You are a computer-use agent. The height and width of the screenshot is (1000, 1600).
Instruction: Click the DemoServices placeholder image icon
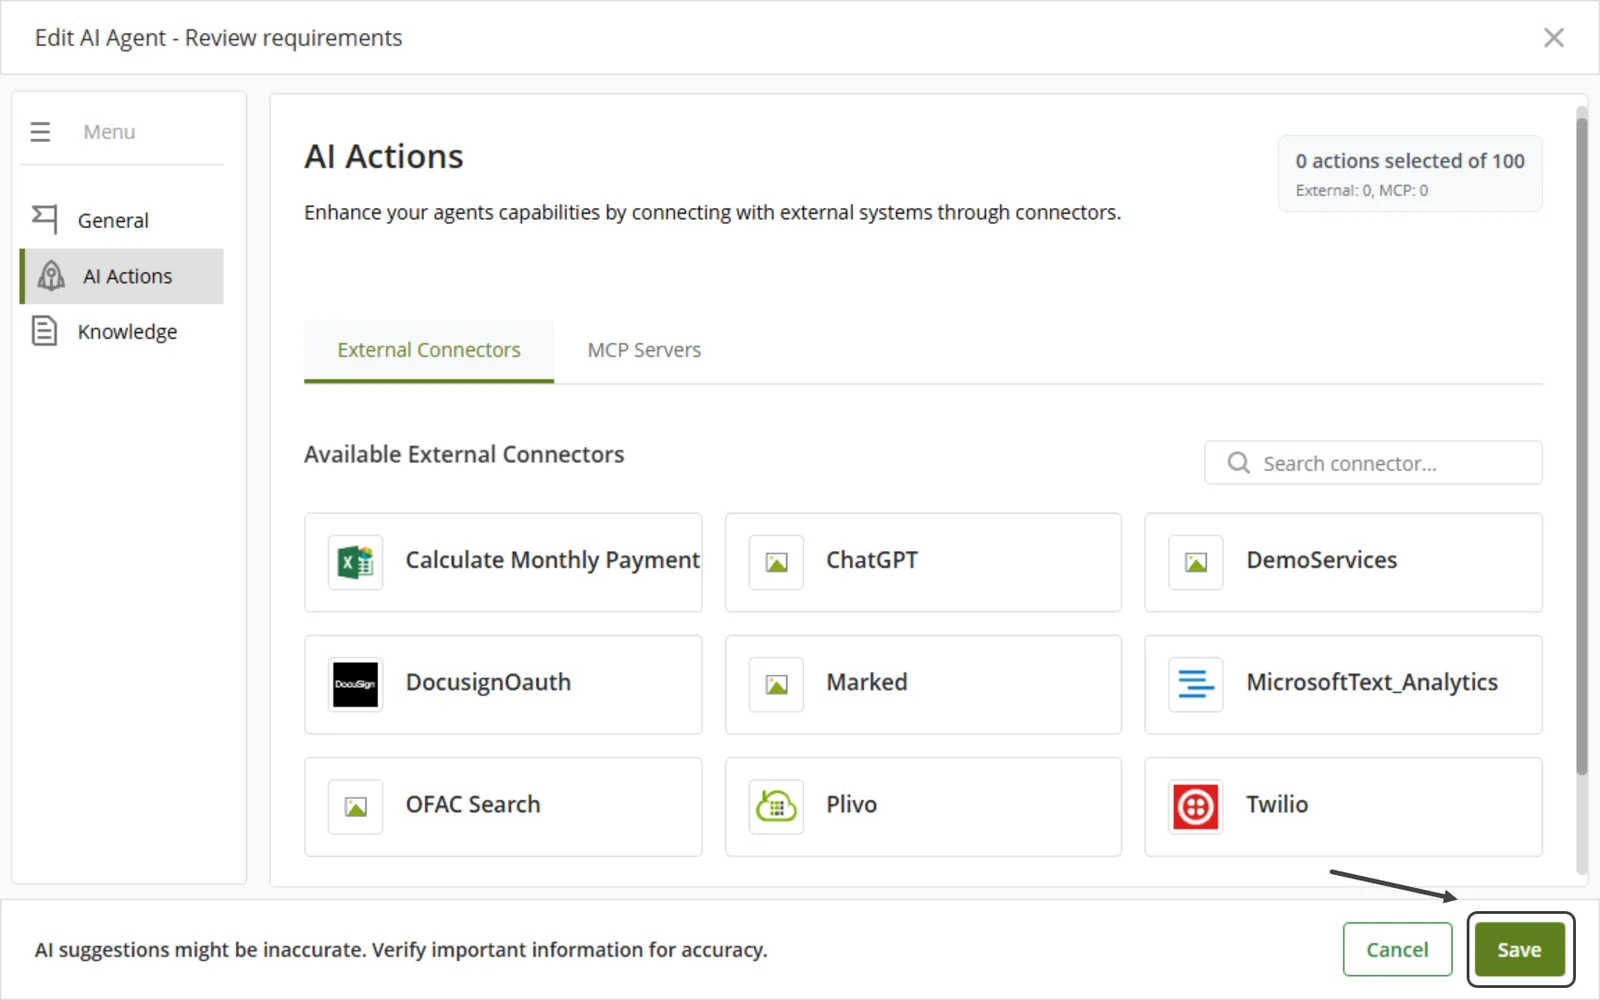coord(1196,562)
